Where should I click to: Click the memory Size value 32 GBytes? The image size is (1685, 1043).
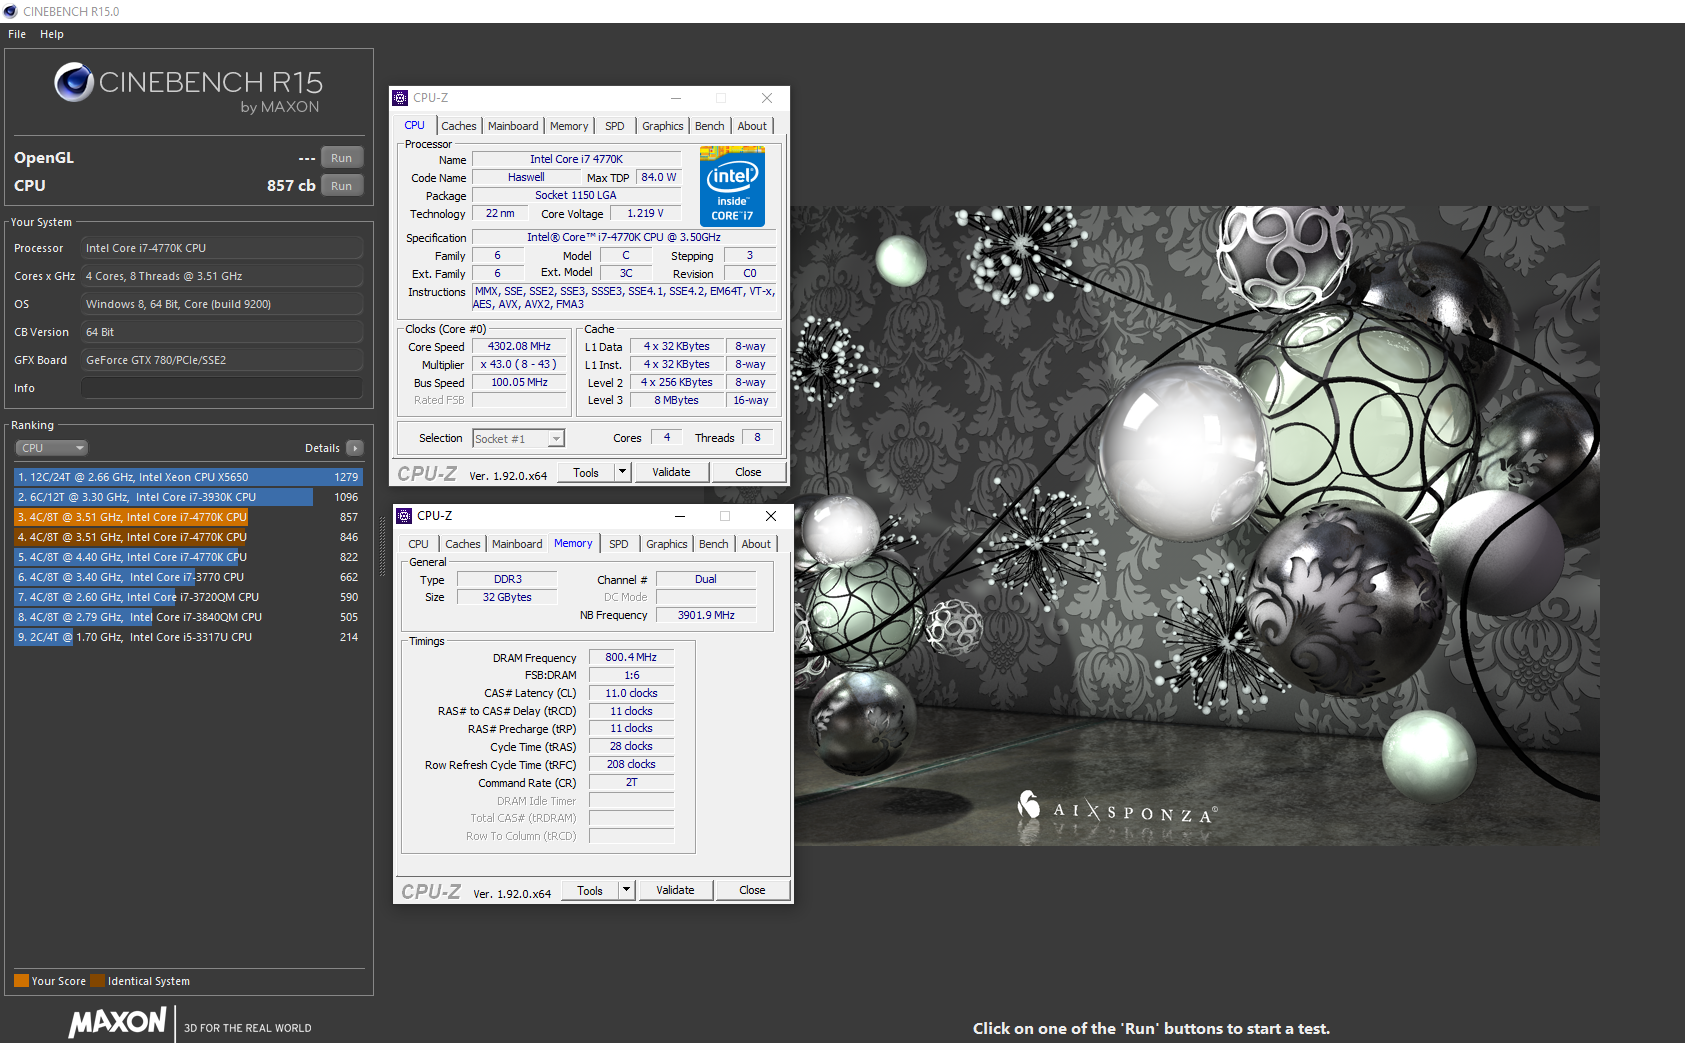coord(507,597)
